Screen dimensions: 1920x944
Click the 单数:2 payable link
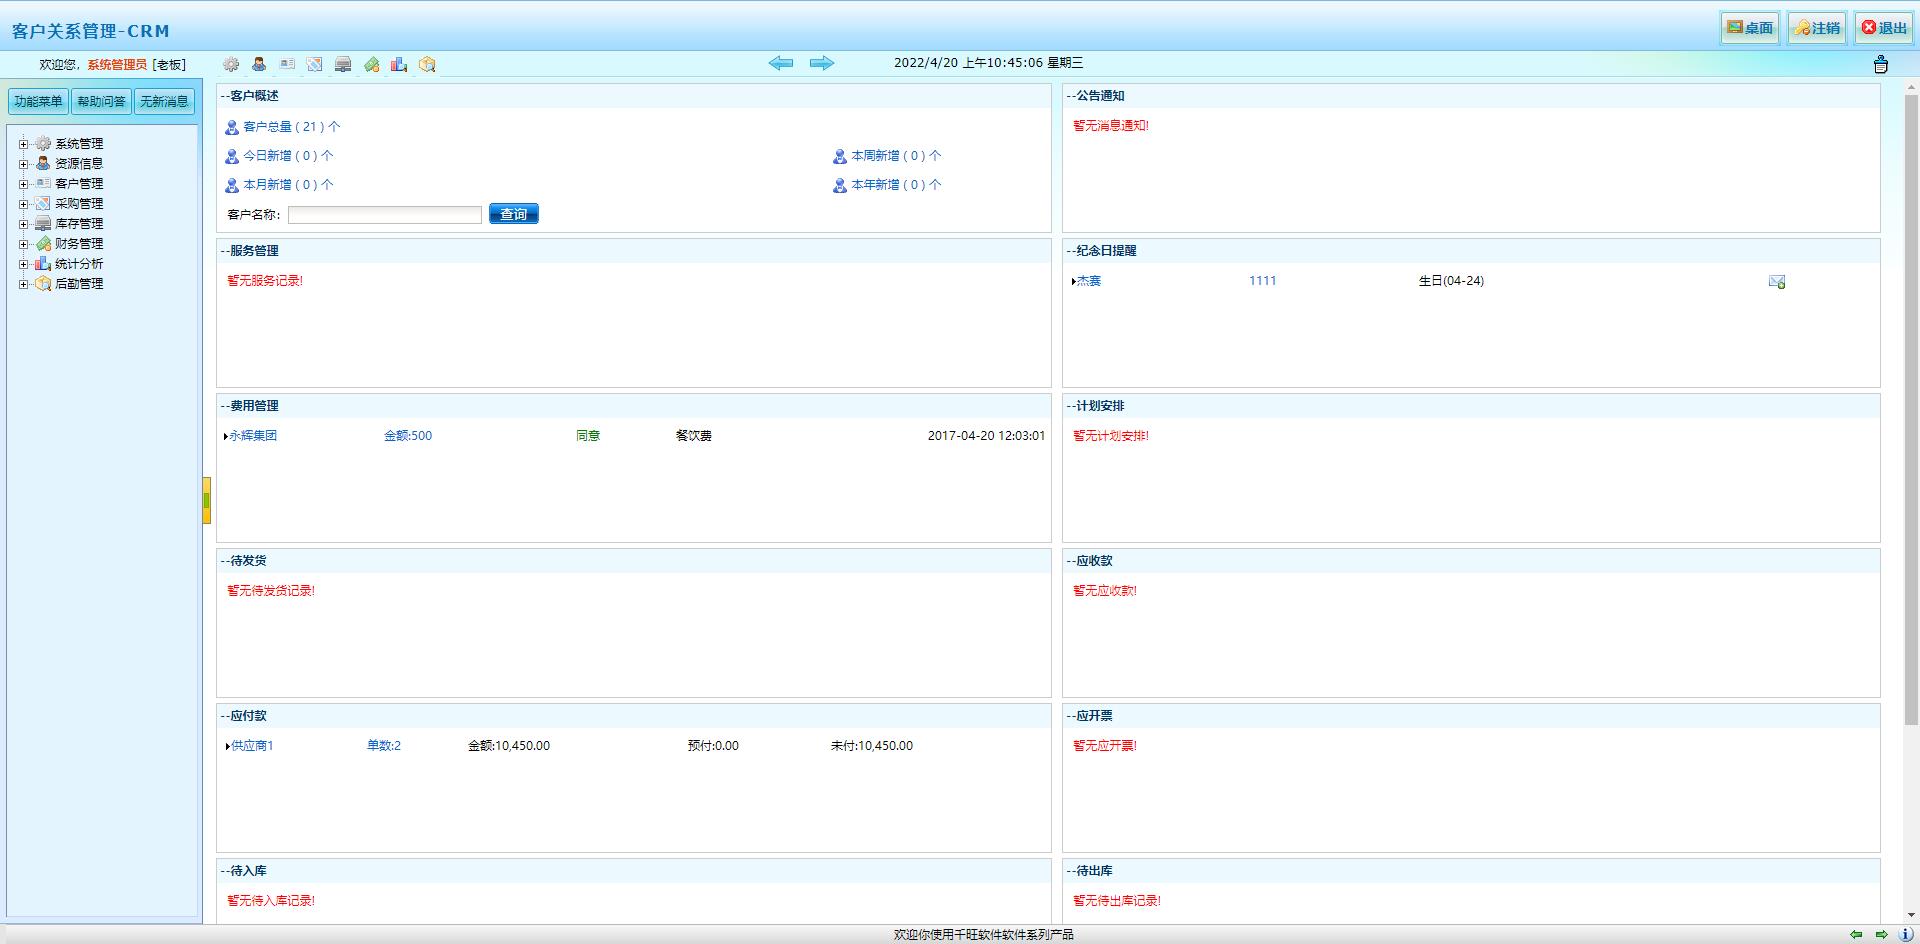coord(384,746)
